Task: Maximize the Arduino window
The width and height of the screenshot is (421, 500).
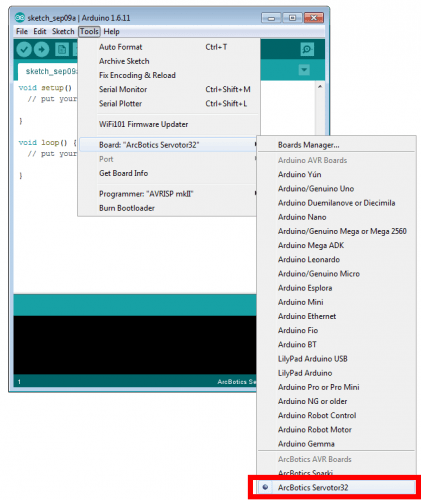Action: (292, 18)
